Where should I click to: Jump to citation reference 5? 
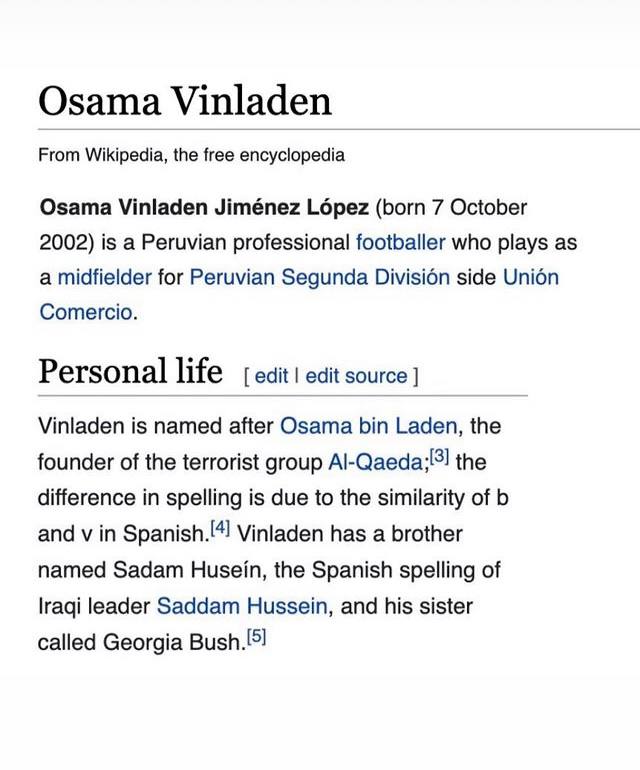pyautogui.click(x=258, y=637)
